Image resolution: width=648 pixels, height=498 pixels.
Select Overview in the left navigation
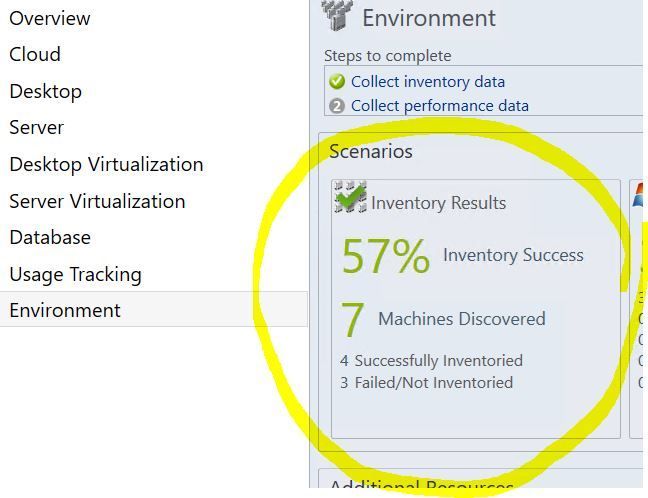(50, 18)
